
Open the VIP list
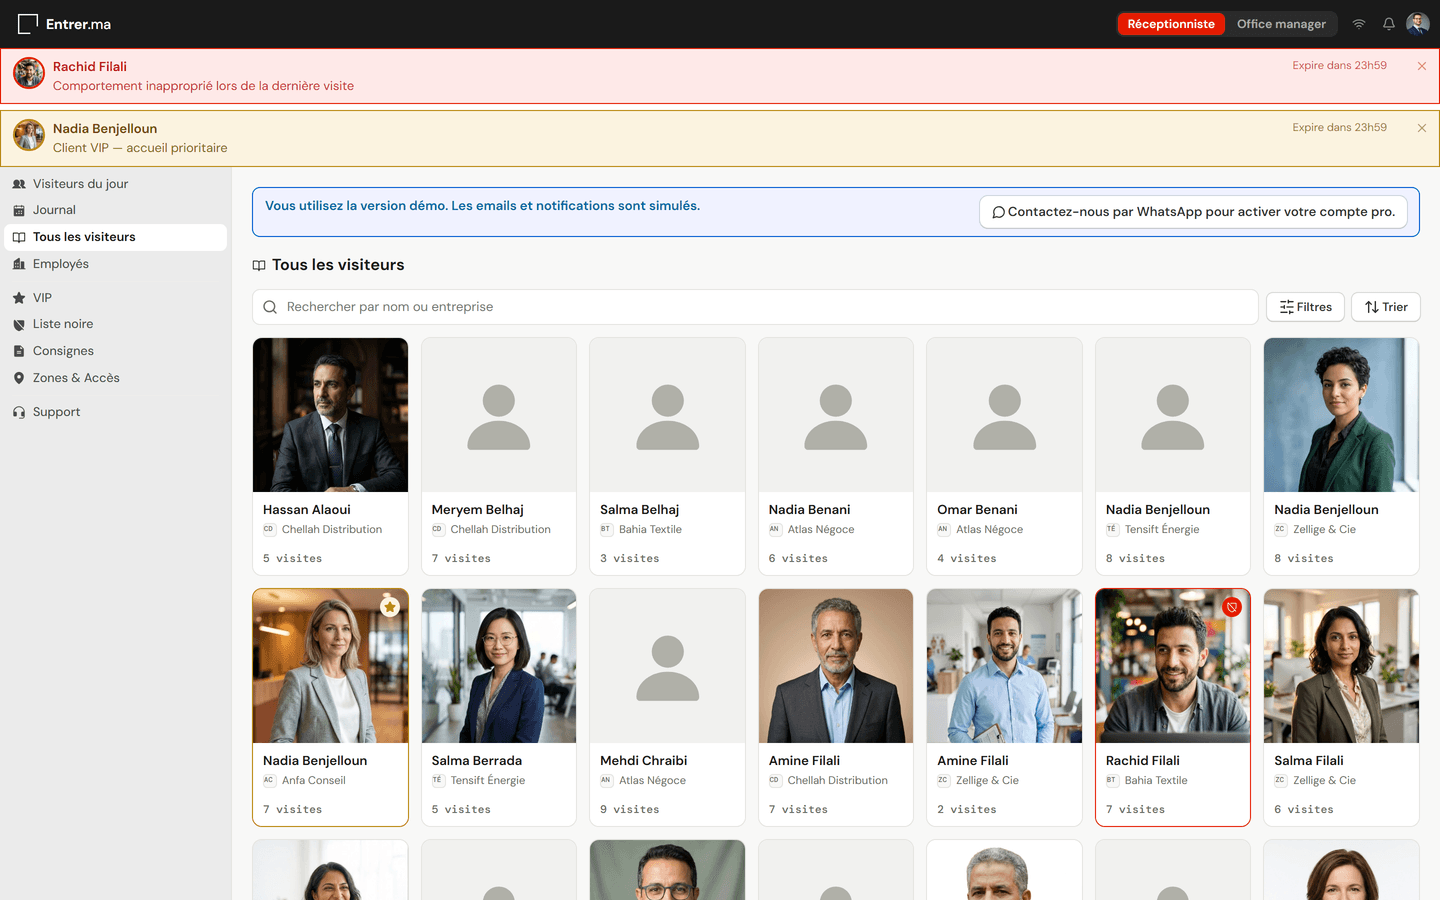pos(116,298)
